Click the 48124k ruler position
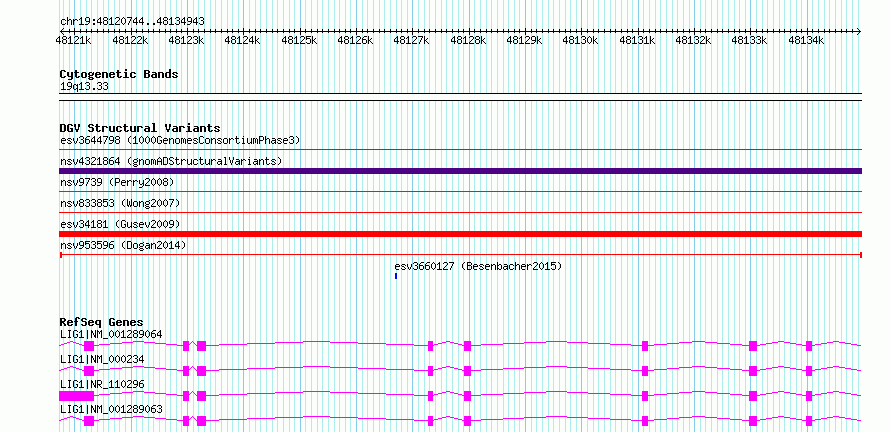This screenshot has width=890, height=432. (242, 40)
